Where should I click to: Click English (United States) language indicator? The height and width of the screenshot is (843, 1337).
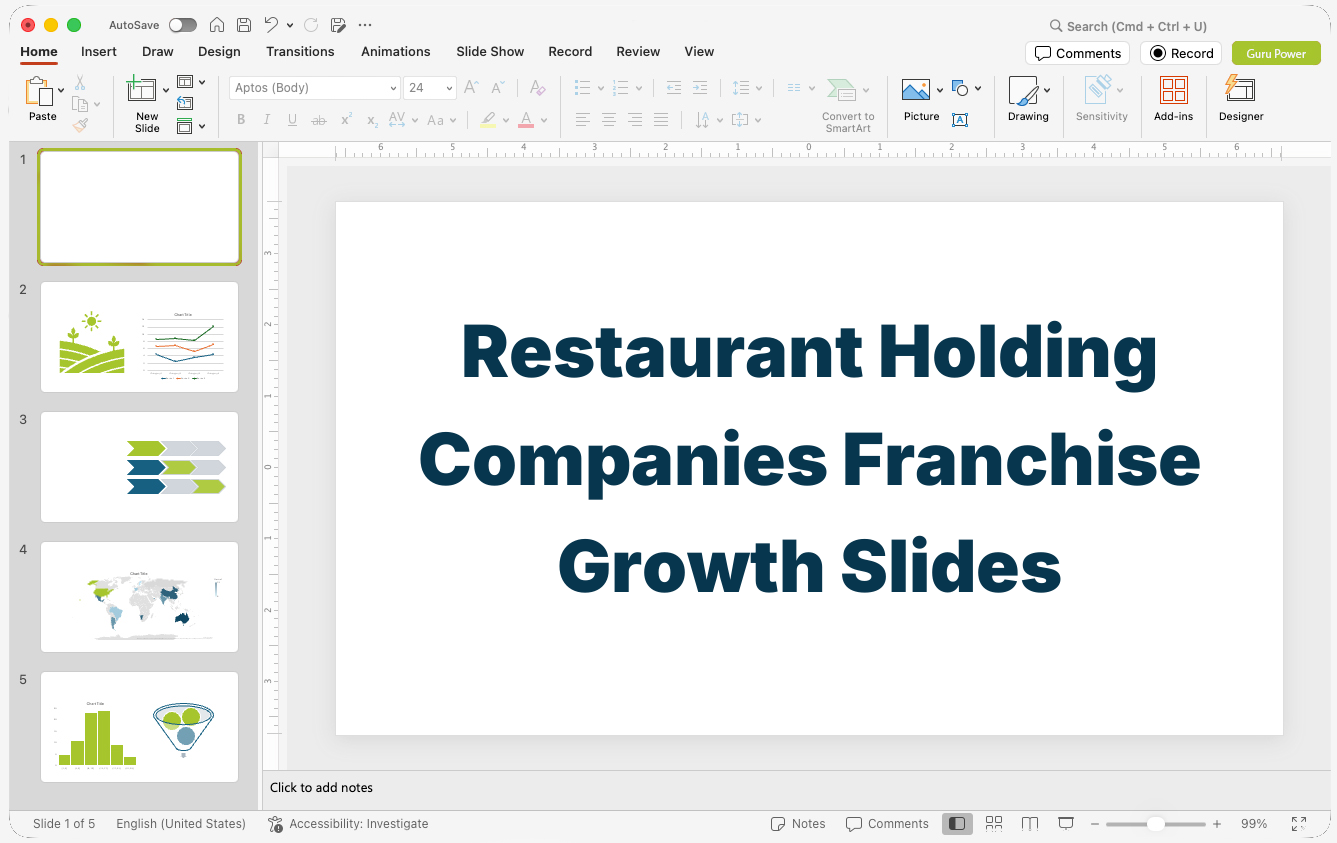pyautogui.click(x=181, y=824)
